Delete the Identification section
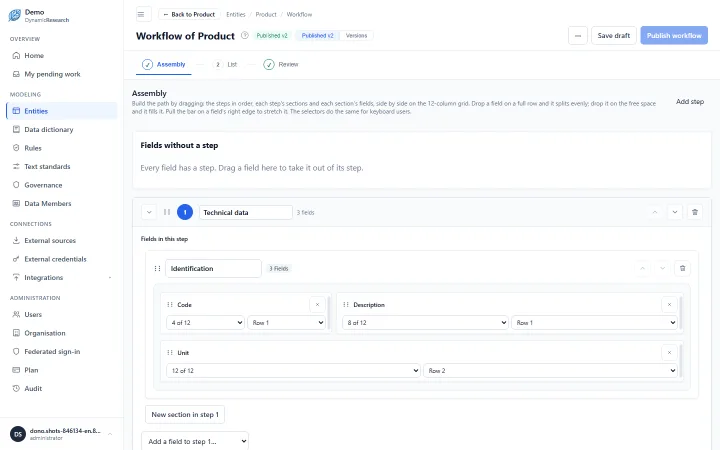Image resolution: width=720 pixels, height=450 pixels. point(682,268)
